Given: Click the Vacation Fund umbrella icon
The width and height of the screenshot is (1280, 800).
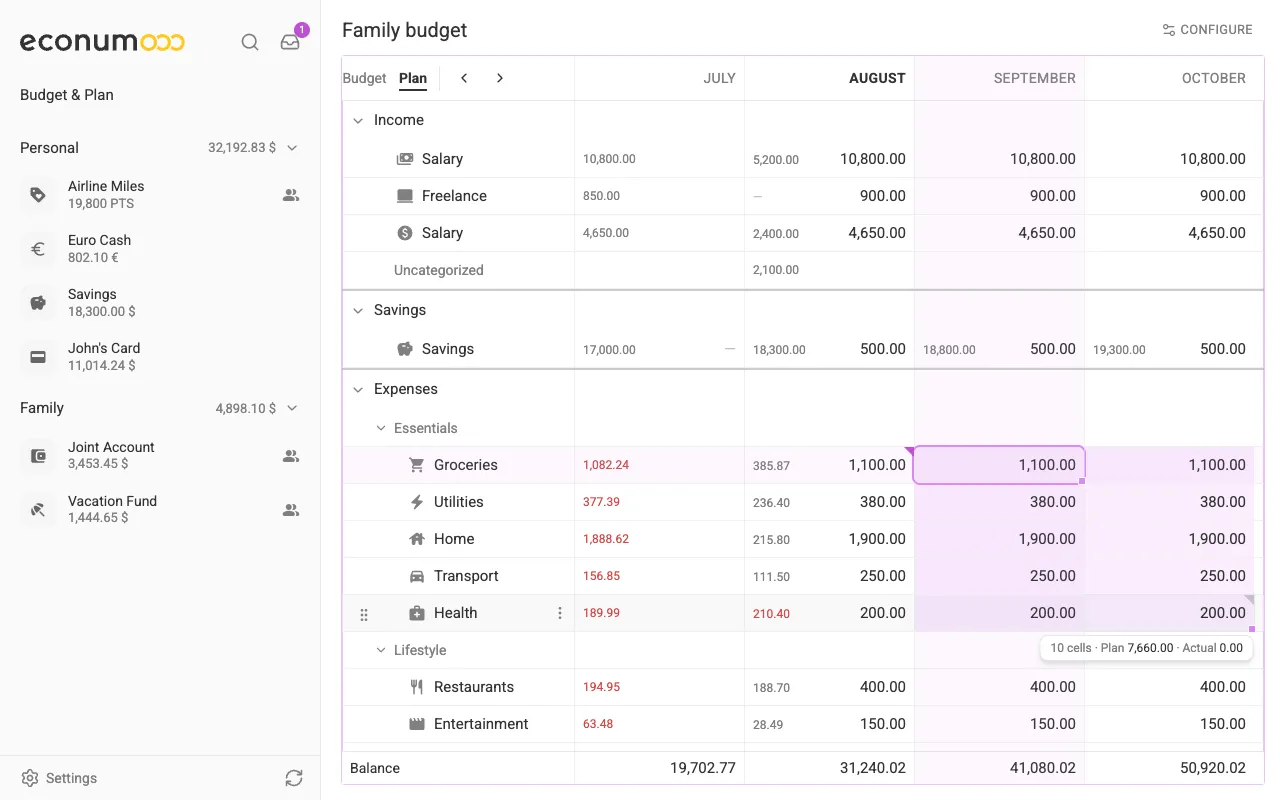Looking at the screenshot, I should (x=38, y=510).
